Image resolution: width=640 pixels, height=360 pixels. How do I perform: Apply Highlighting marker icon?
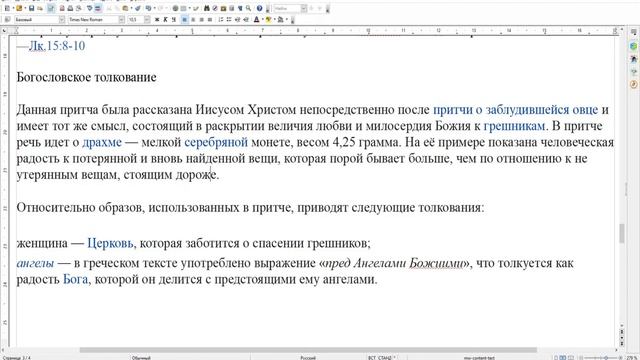tap(269, 20)
